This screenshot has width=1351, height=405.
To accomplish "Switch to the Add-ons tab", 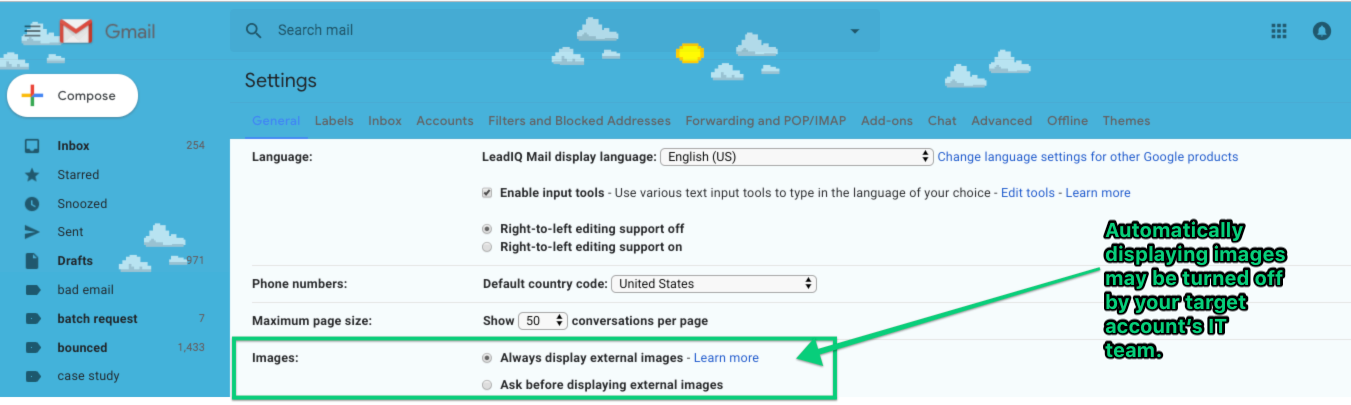I will (x=887, y=121).
